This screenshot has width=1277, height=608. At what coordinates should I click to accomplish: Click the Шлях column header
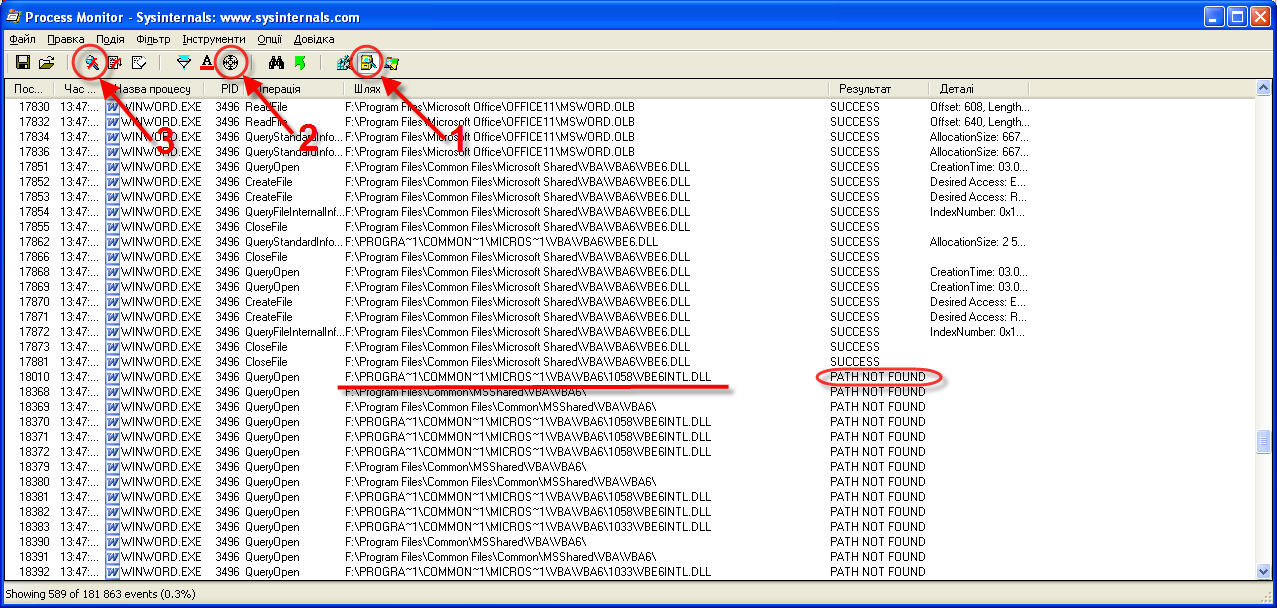[586, 89]
